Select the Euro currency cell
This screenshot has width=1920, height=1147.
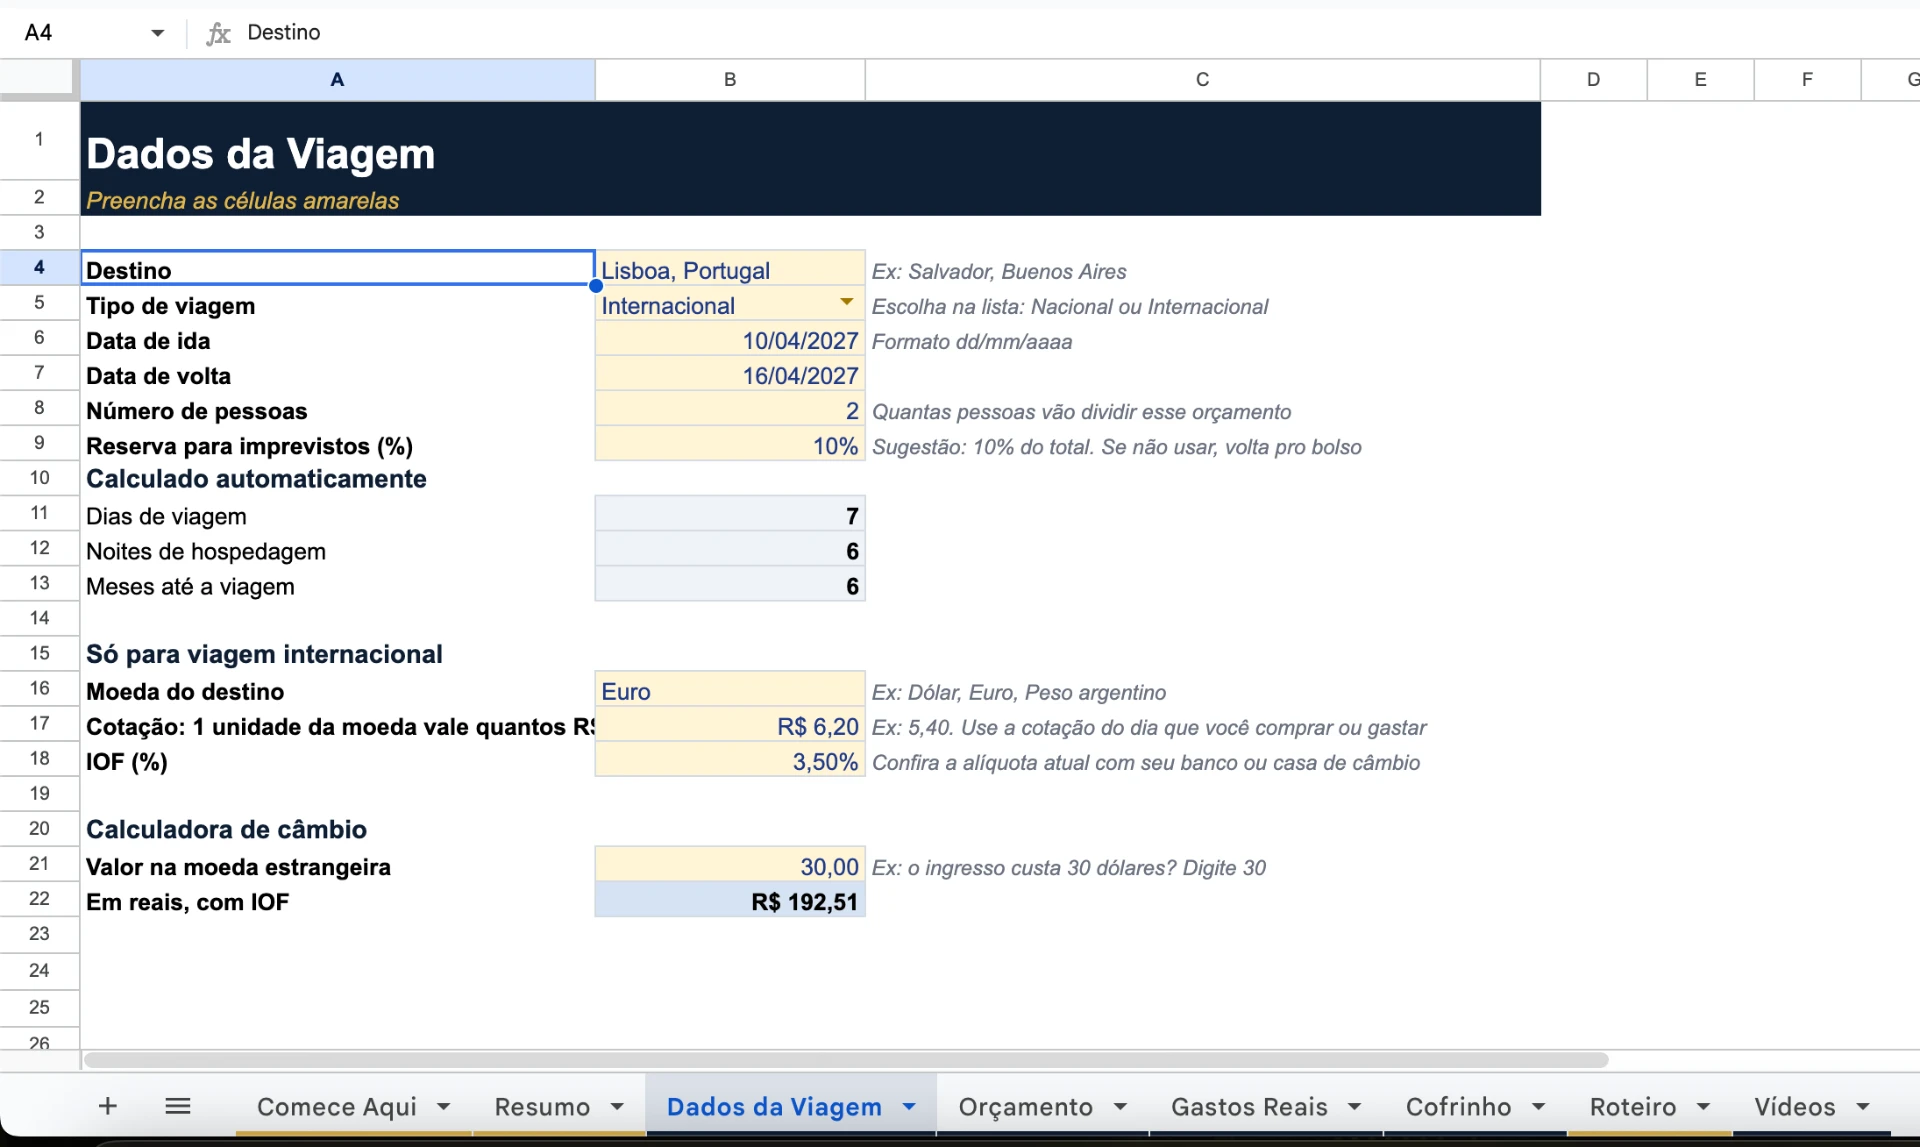pos(730,689)
